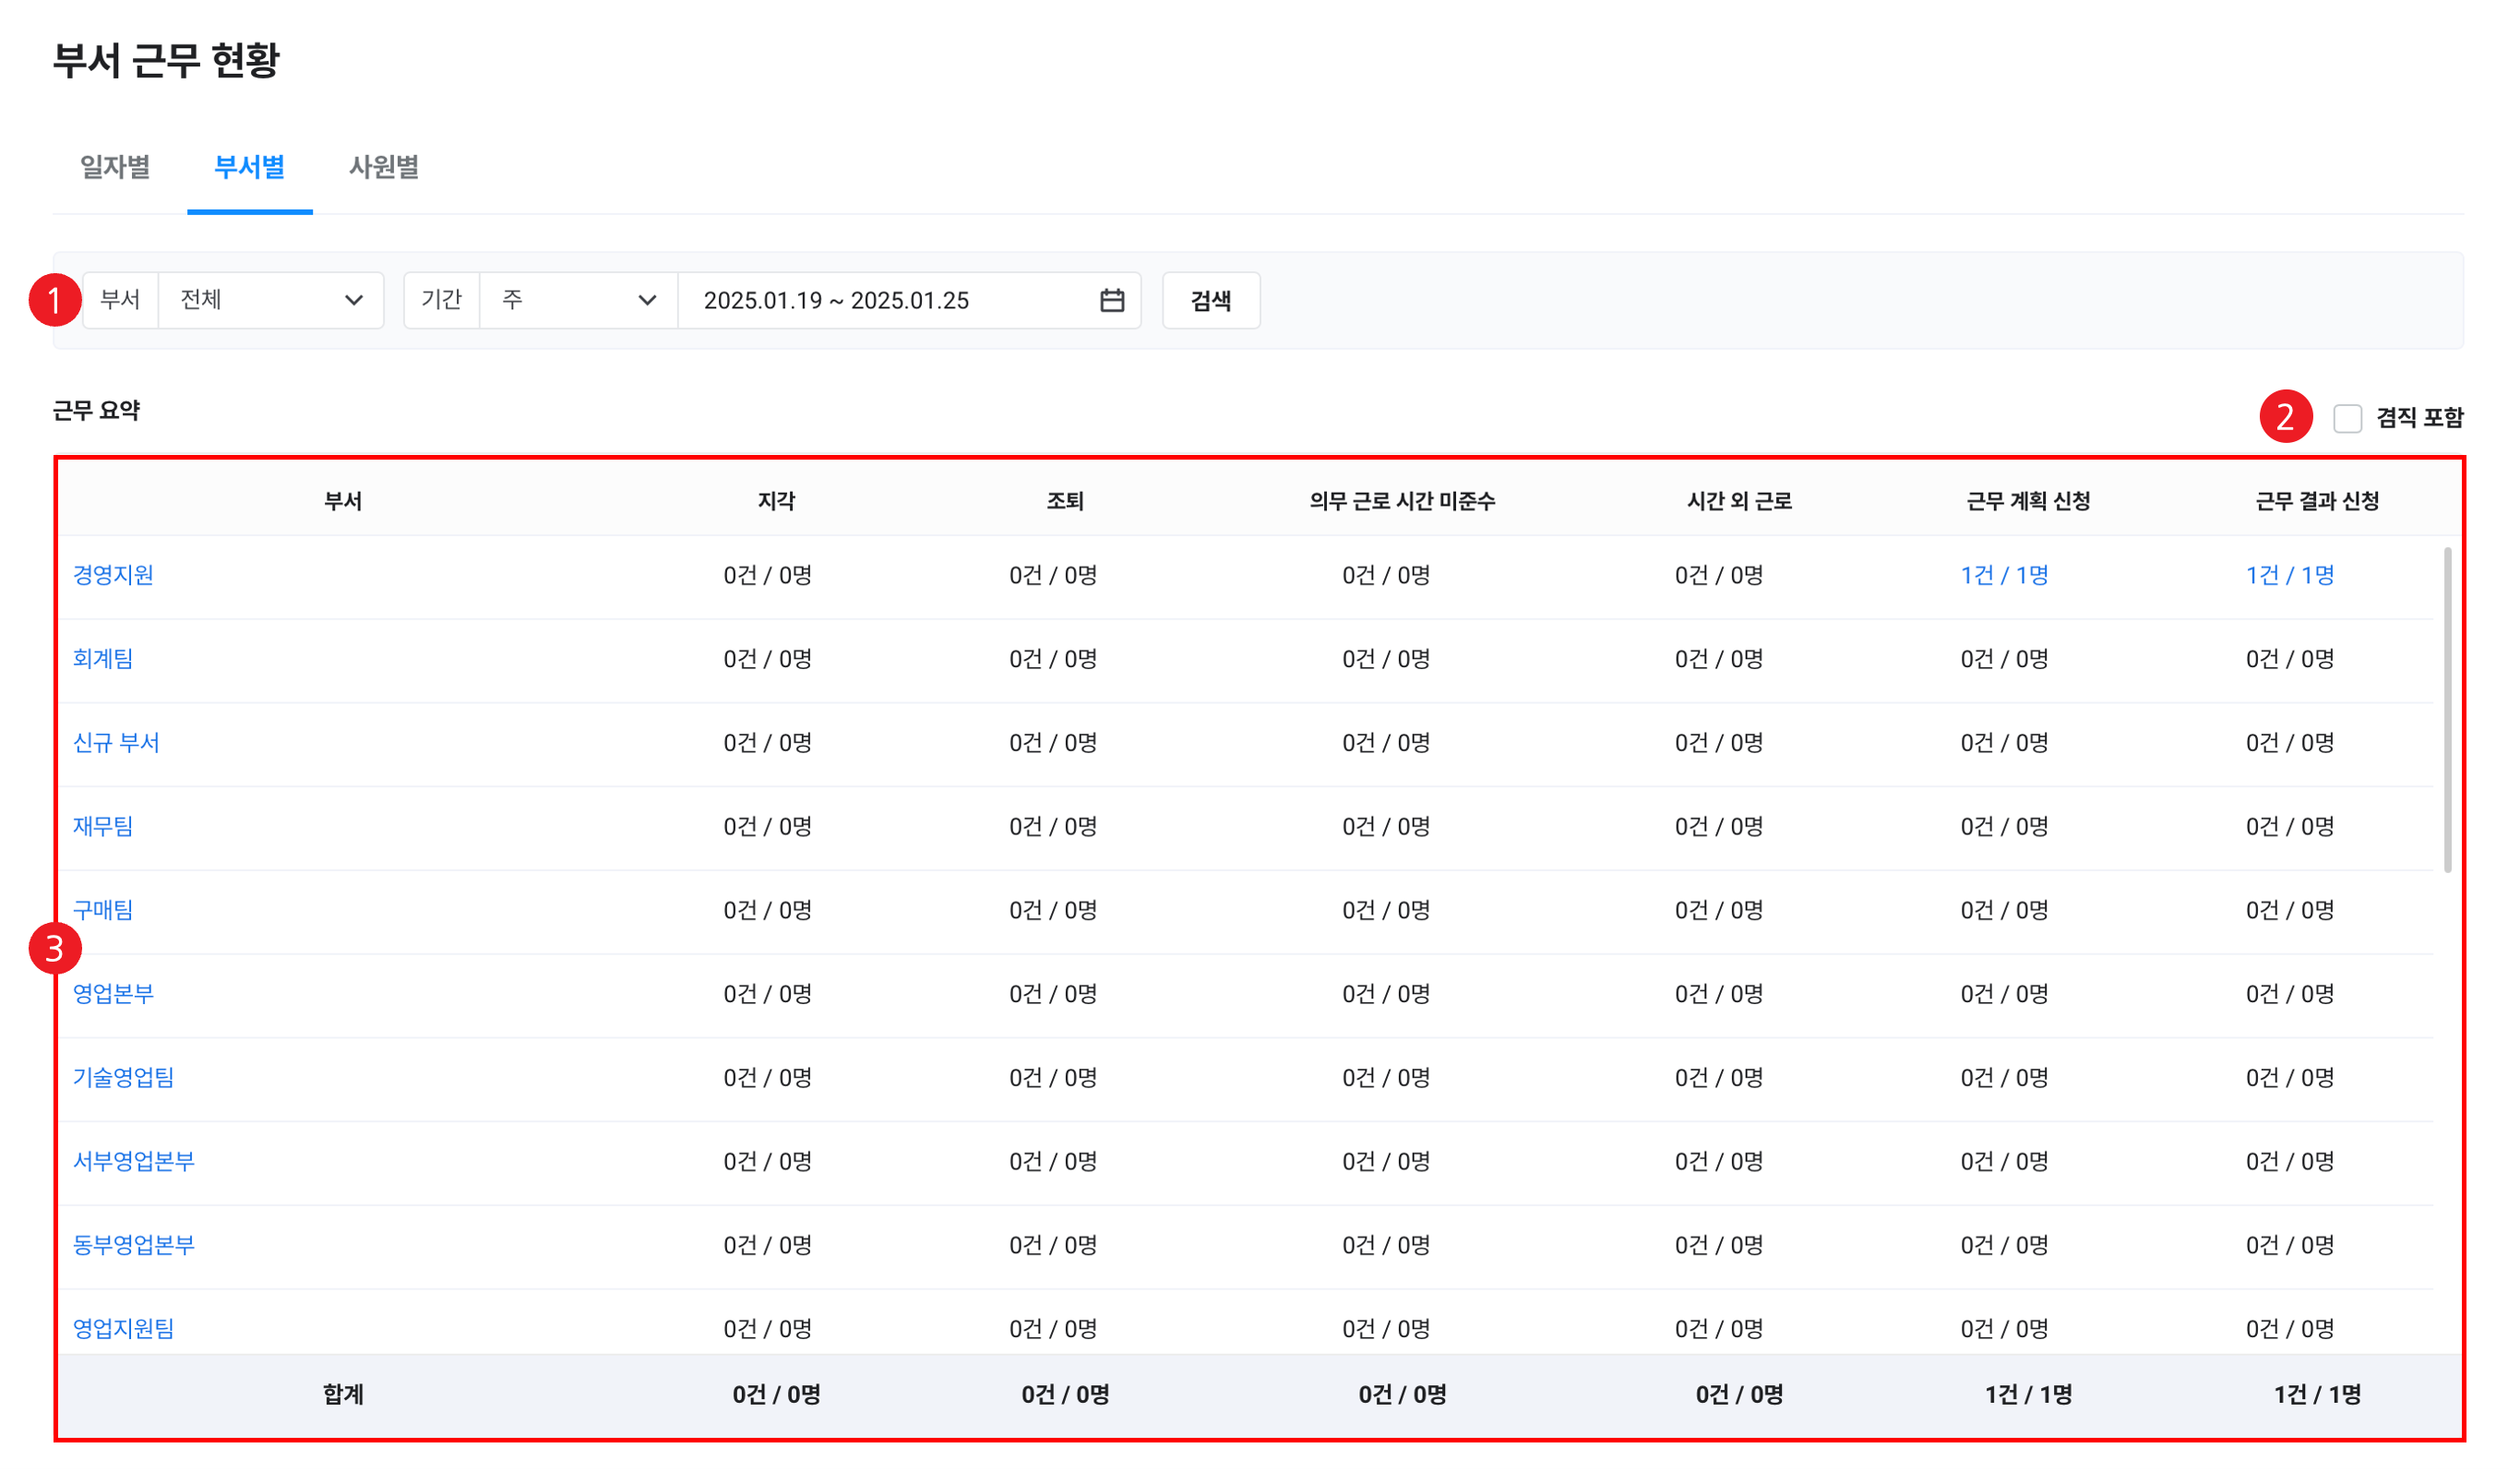Image resolution: width=2520 pixels, height=1472 pixels.
Task: Open 경영지원 근무 계획 신청 1건 link
Action: tap(2004, 575)
